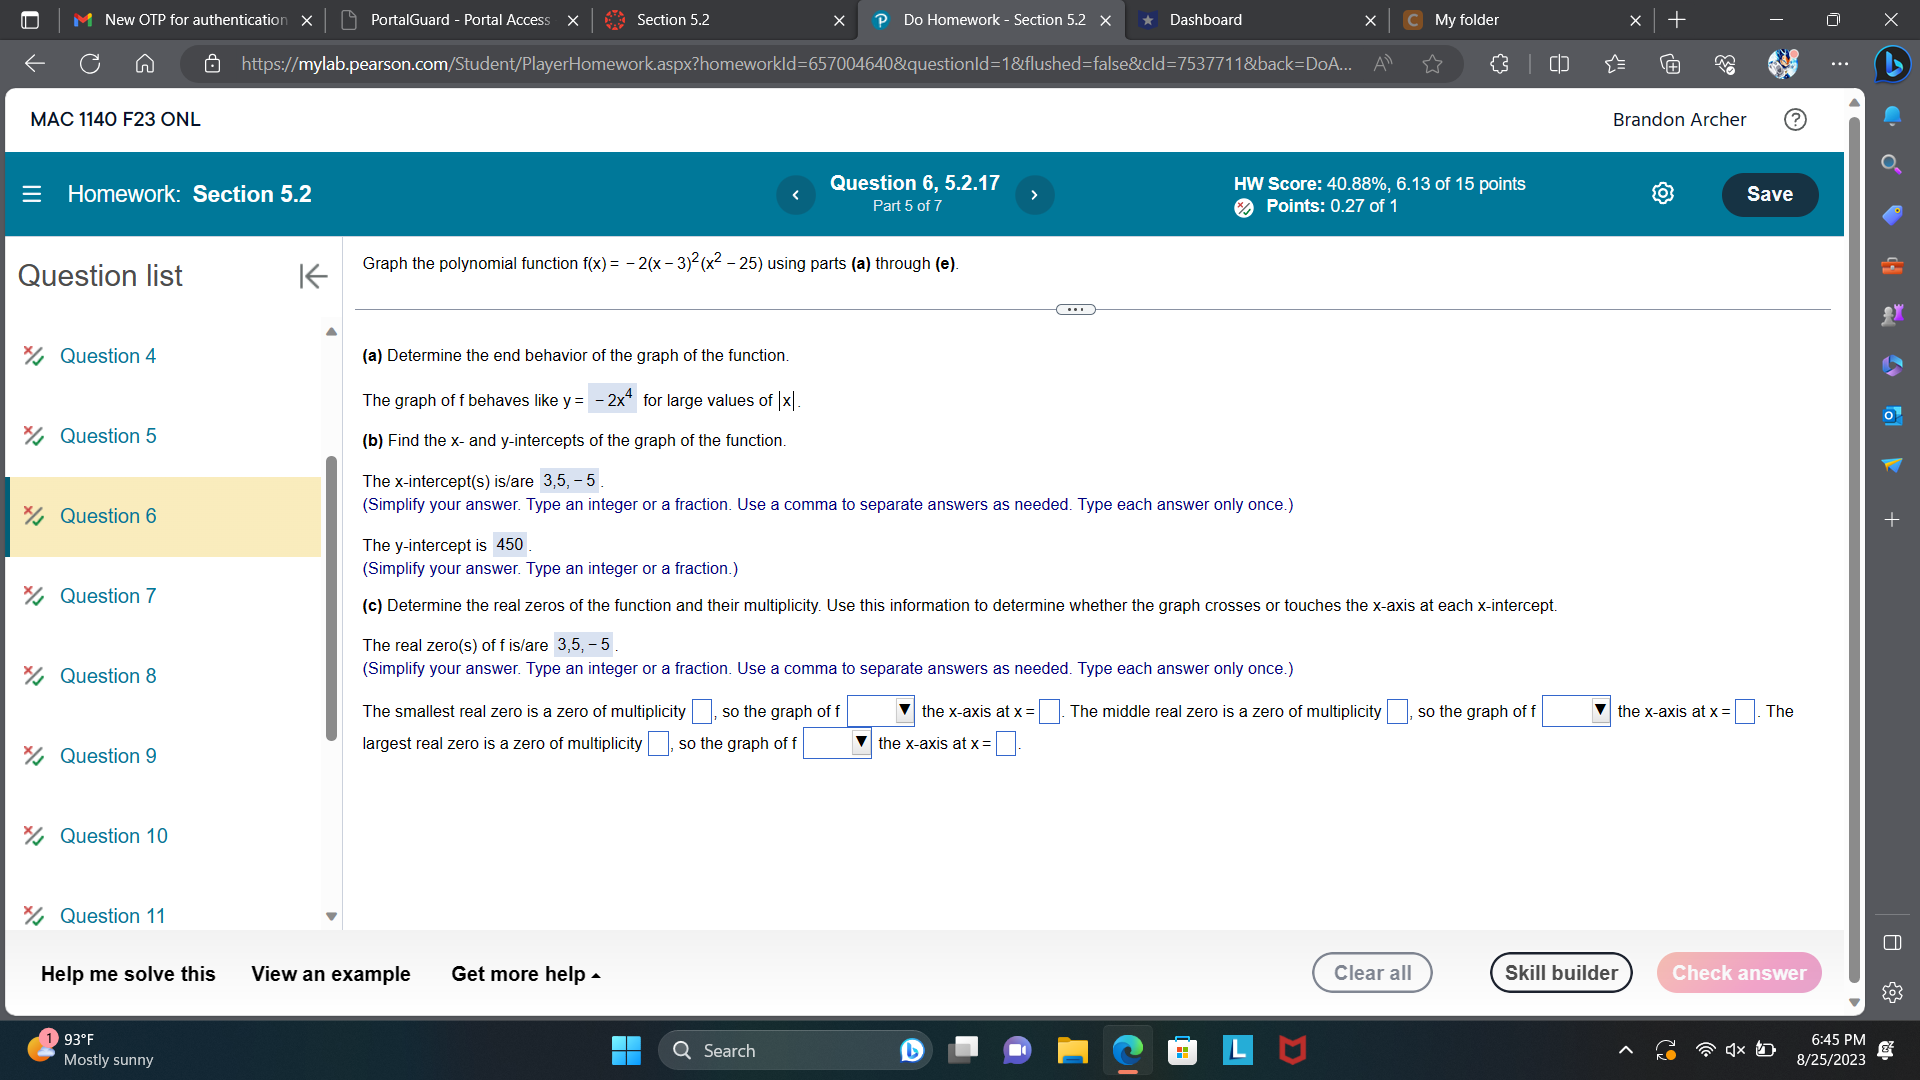Screen dimensions: 1920x1080
Task: Open split screen in the toolbar
Action: 1560,64
